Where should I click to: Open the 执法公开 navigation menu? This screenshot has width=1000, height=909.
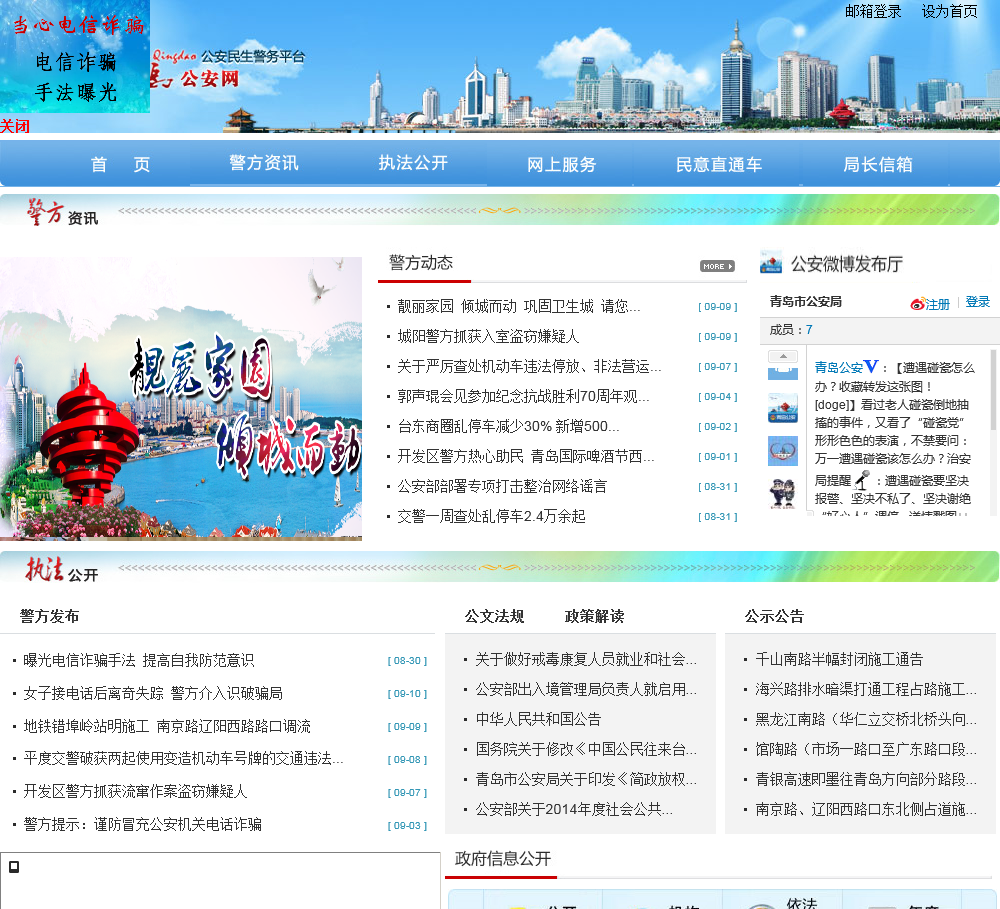coord(413,163)
